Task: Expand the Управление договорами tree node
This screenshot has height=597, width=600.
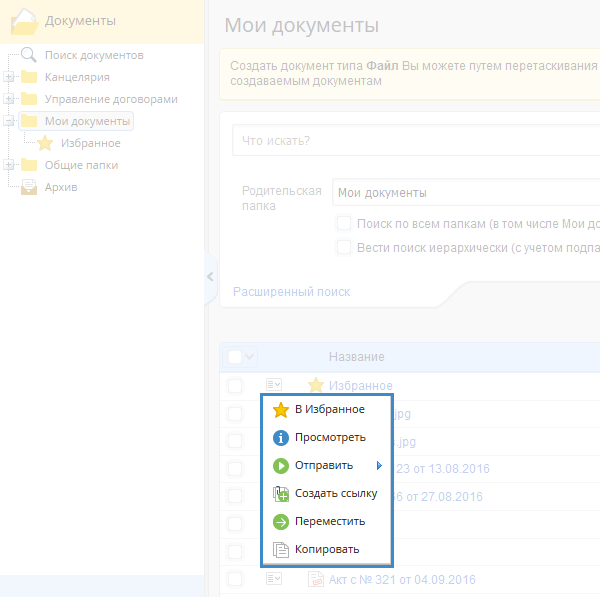Action: coord(9,99)
